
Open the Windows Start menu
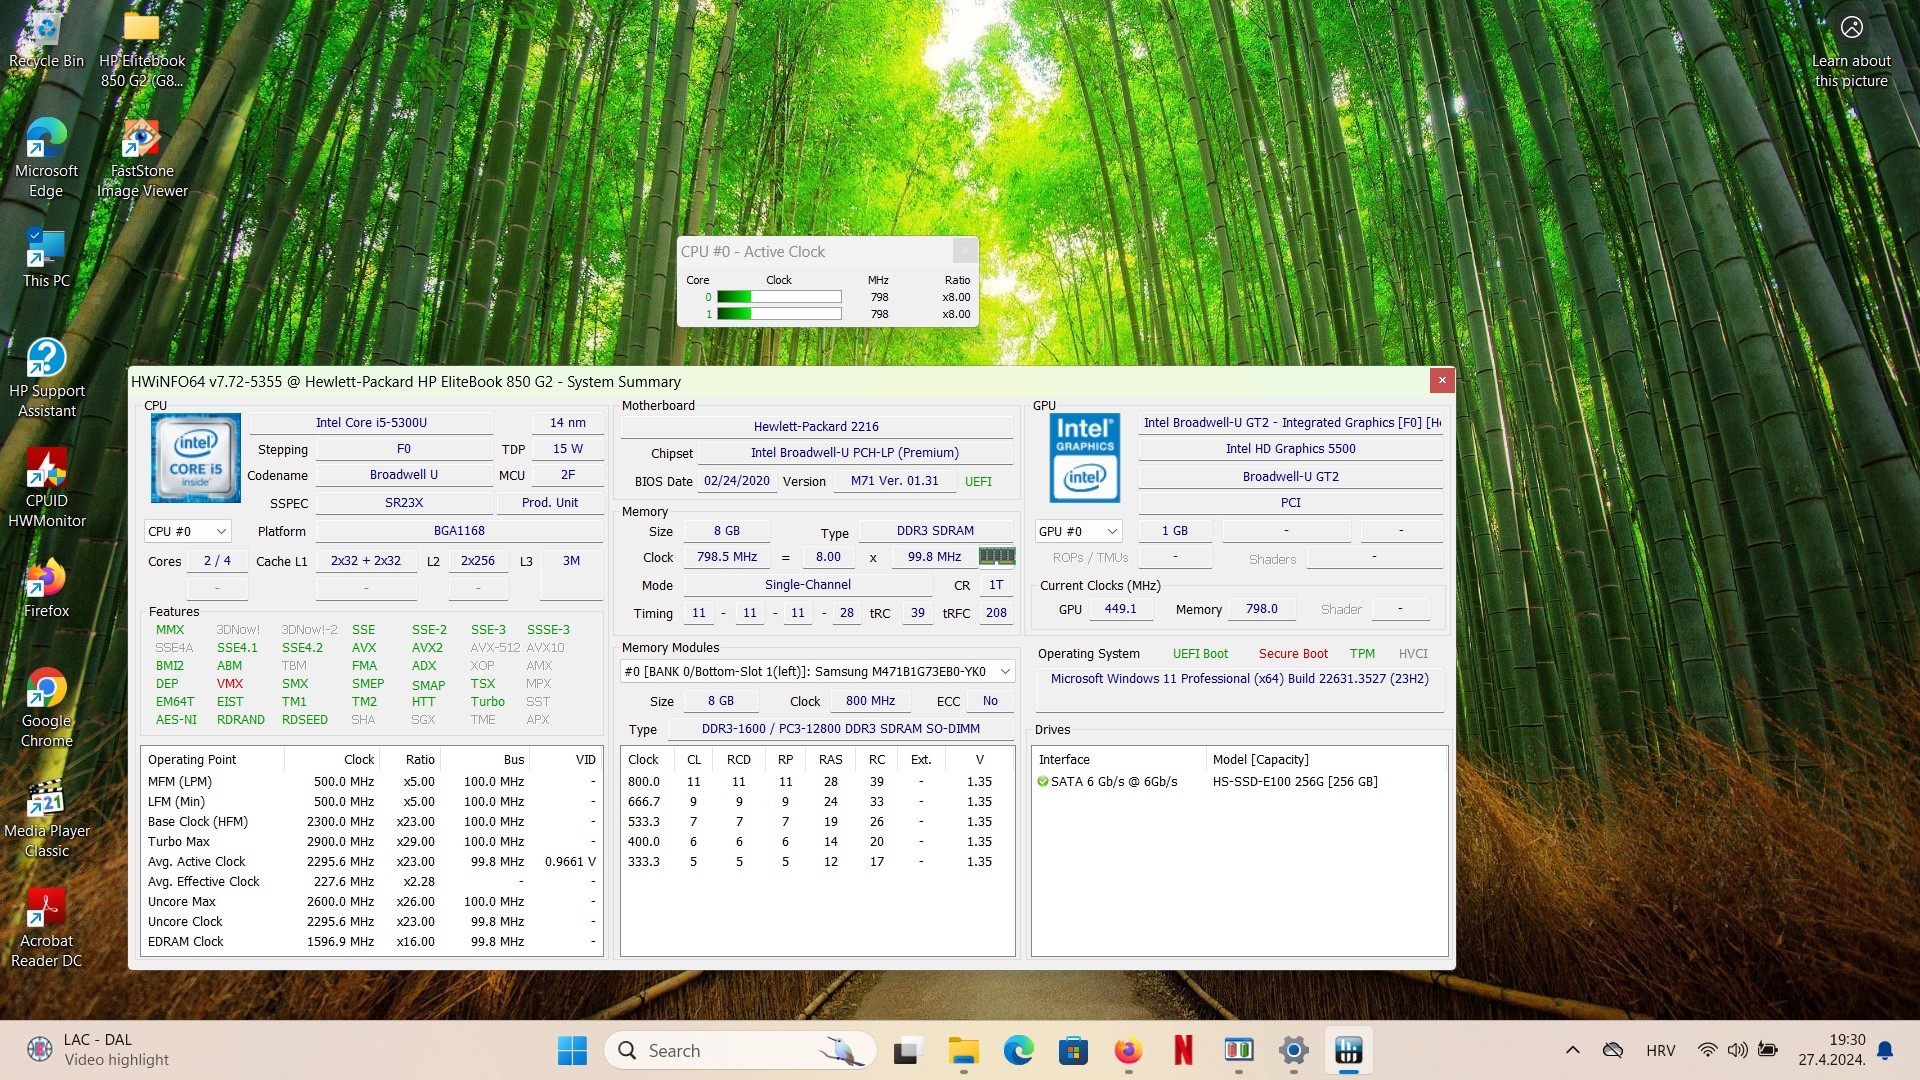[x=572, y=1050]
